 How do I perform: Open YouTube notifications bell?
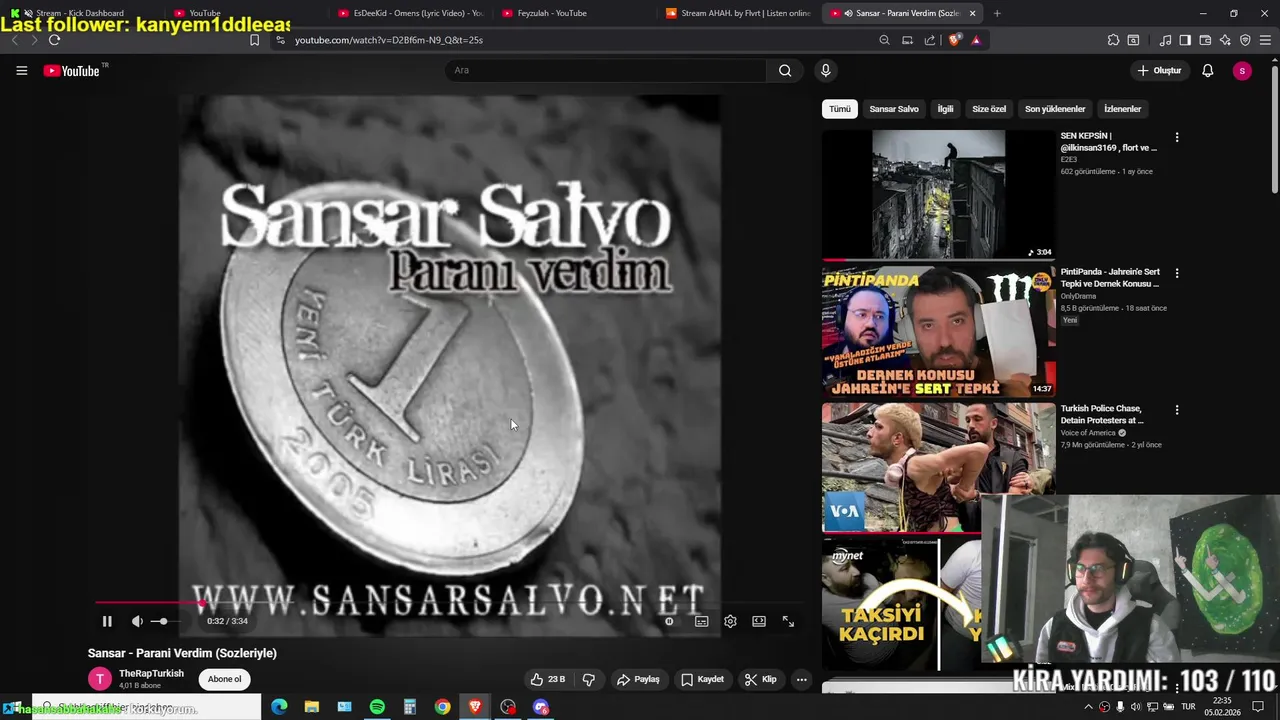[1208, 70]
